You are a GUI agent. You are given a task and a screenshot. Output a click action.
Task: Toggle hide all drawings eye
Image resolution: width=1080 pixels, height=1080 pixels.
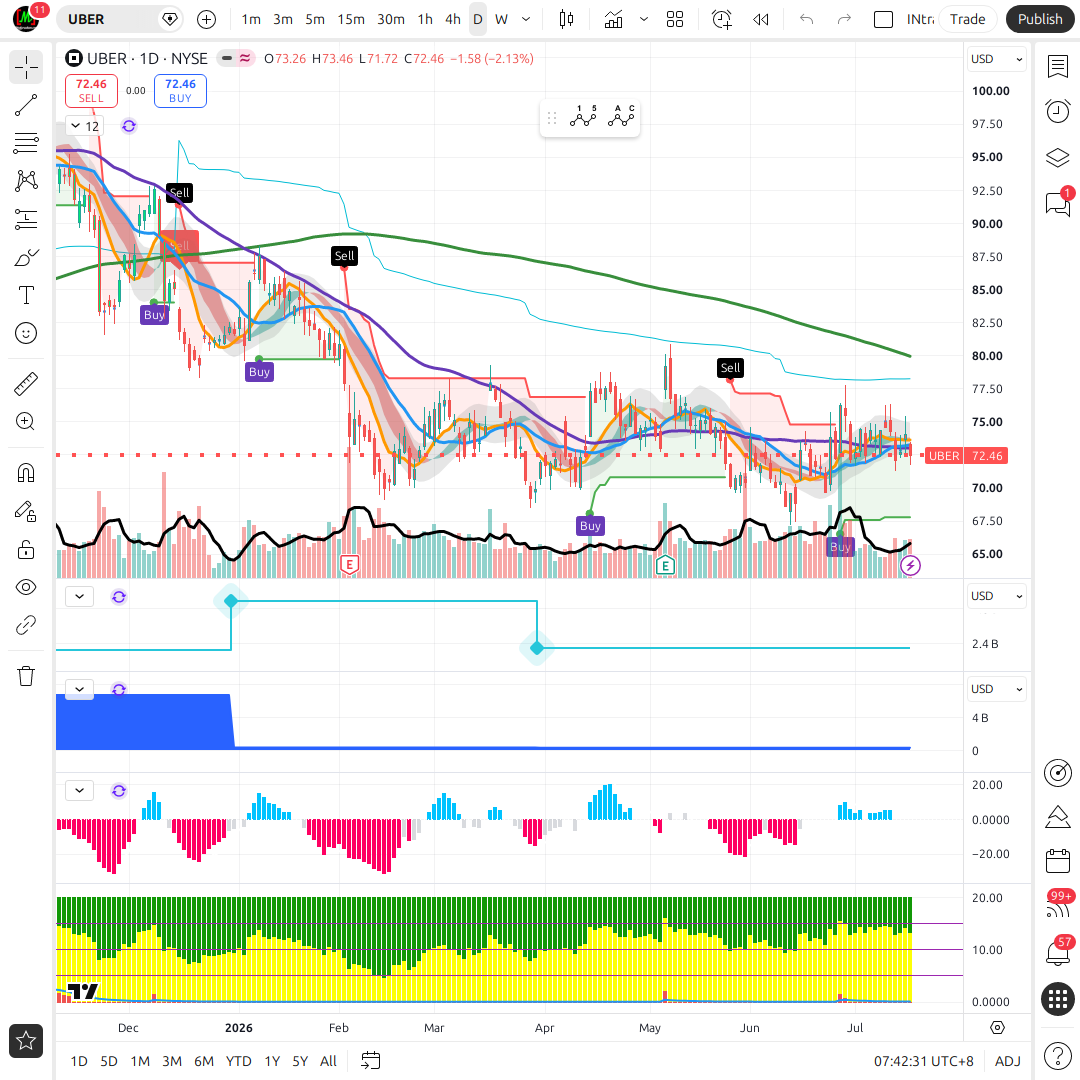pos(26,588)
